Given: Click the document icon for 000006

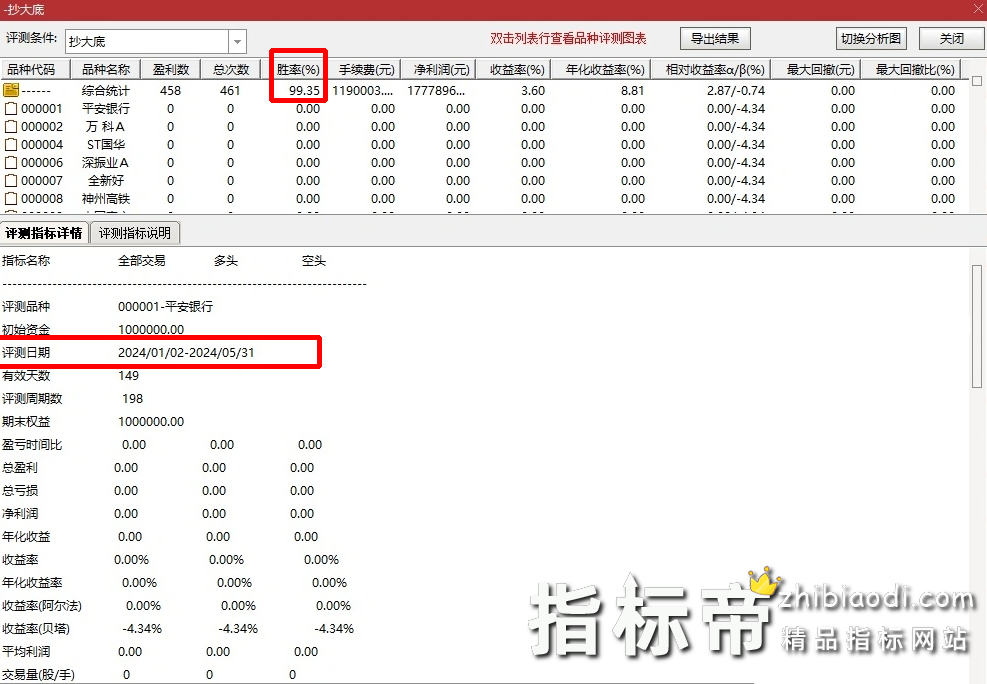Looking at the screenshot, I should [11, 162].
